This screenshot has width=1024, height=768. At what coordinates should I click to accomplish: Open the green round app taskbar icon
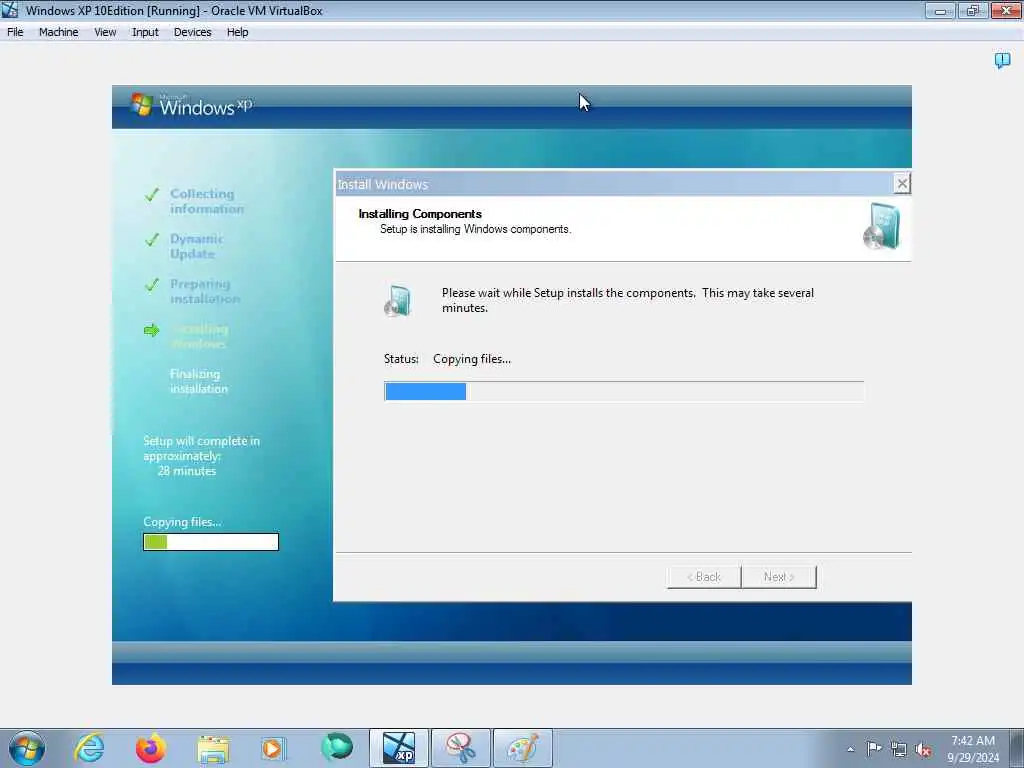click(336, 747)
